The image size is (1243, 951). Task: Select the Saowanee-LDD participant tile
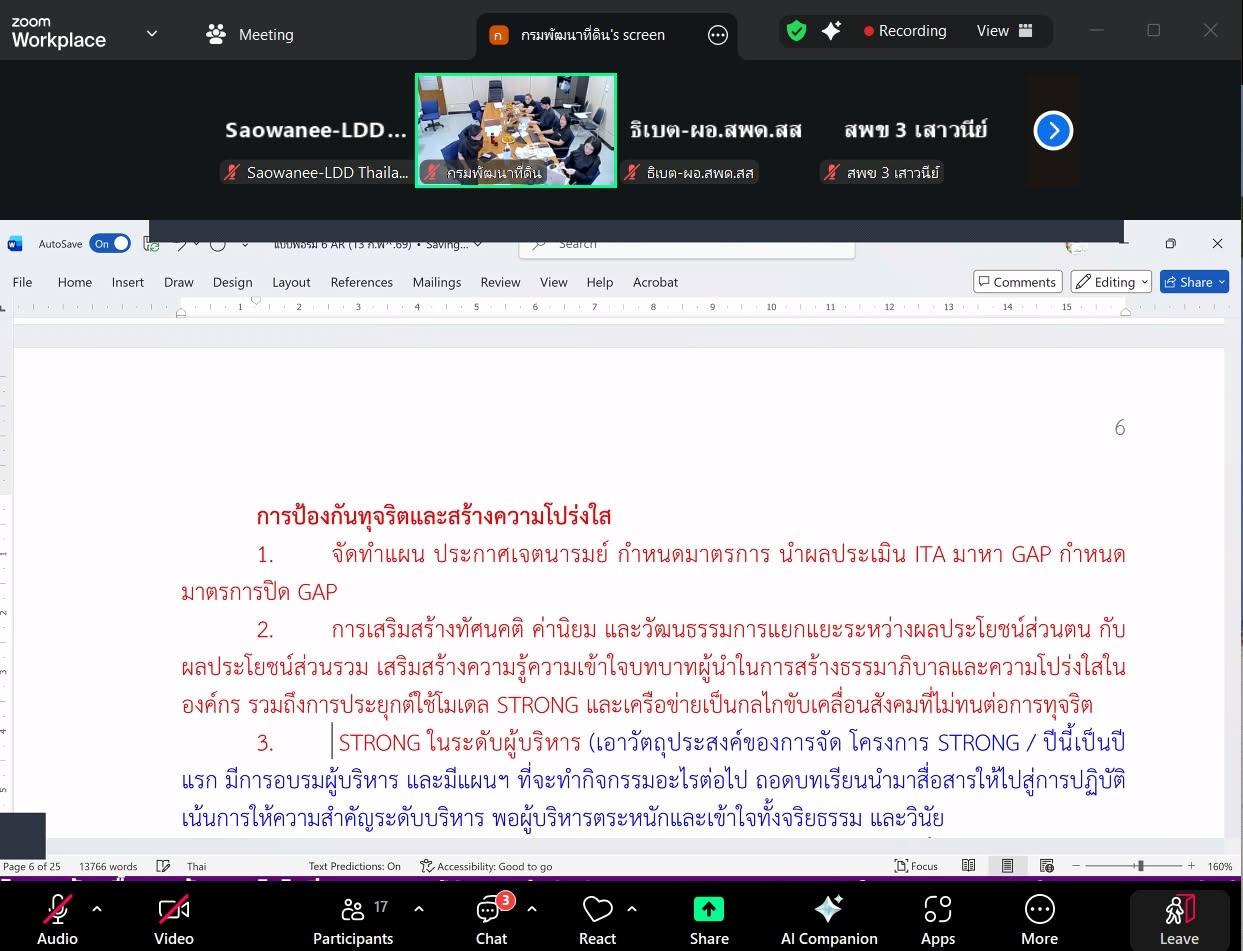pos(316,130)
